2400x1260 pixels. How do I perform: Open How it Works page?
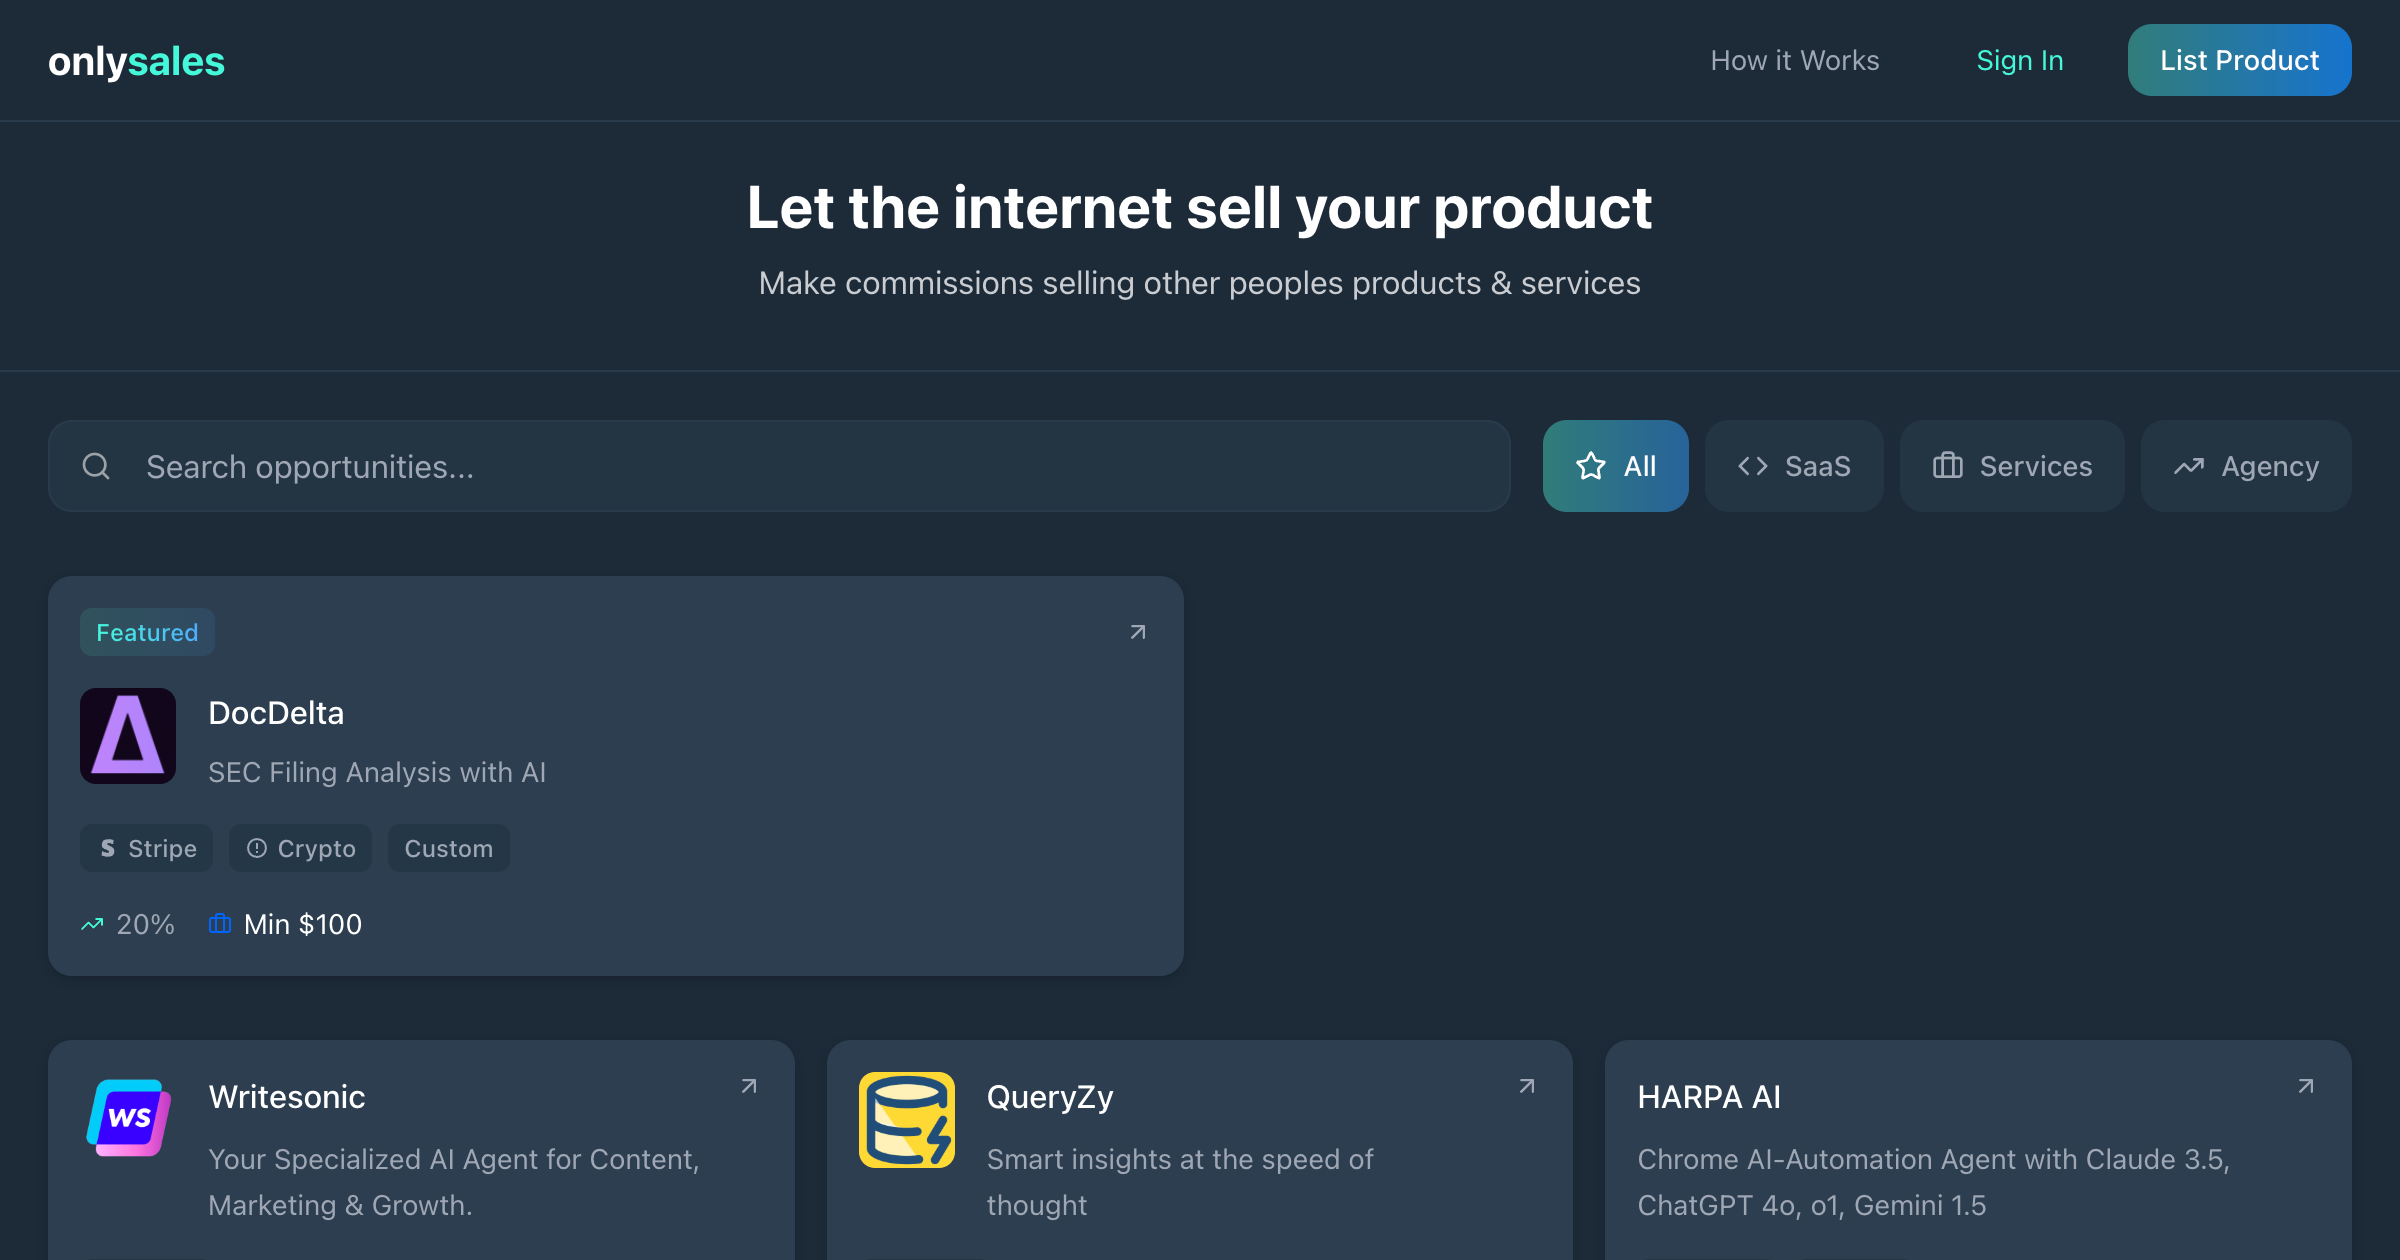click(1795, 60)
